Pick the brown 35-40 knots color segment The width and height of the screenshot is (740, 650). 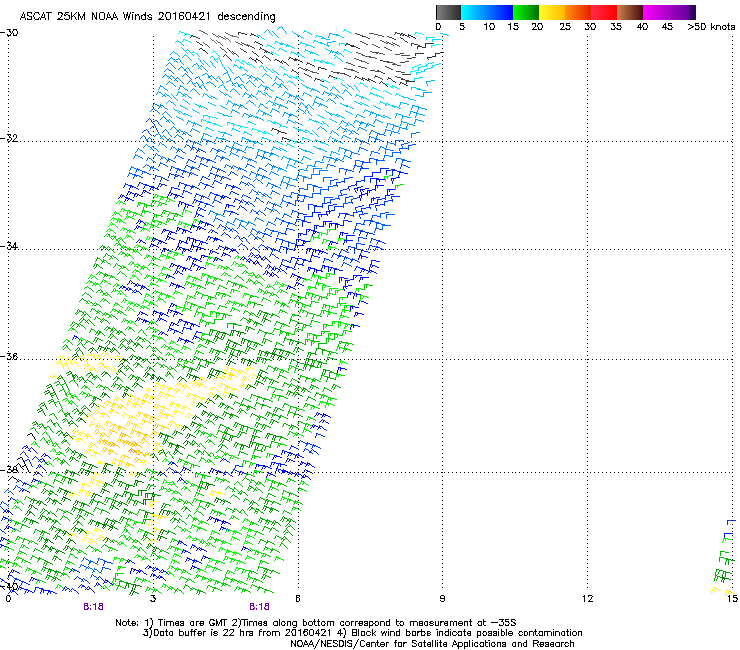[x=630, y=12]
